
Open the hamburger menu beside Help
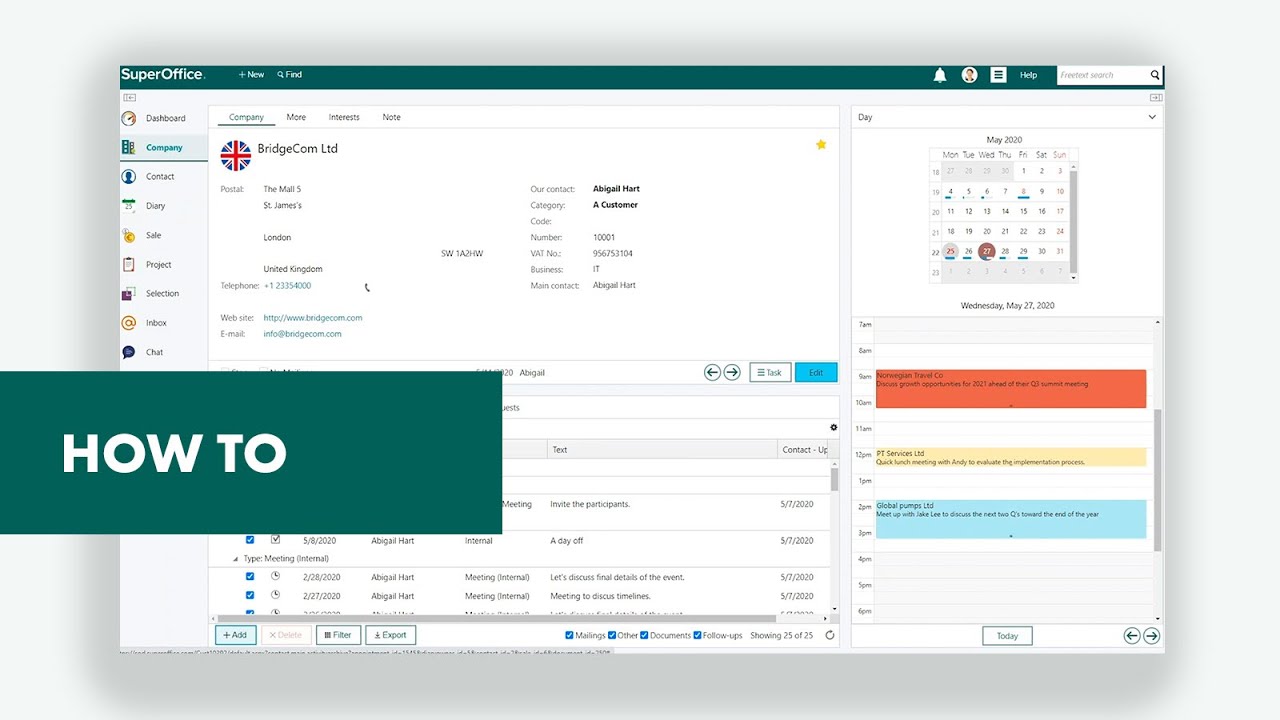(x=998, y=75)
